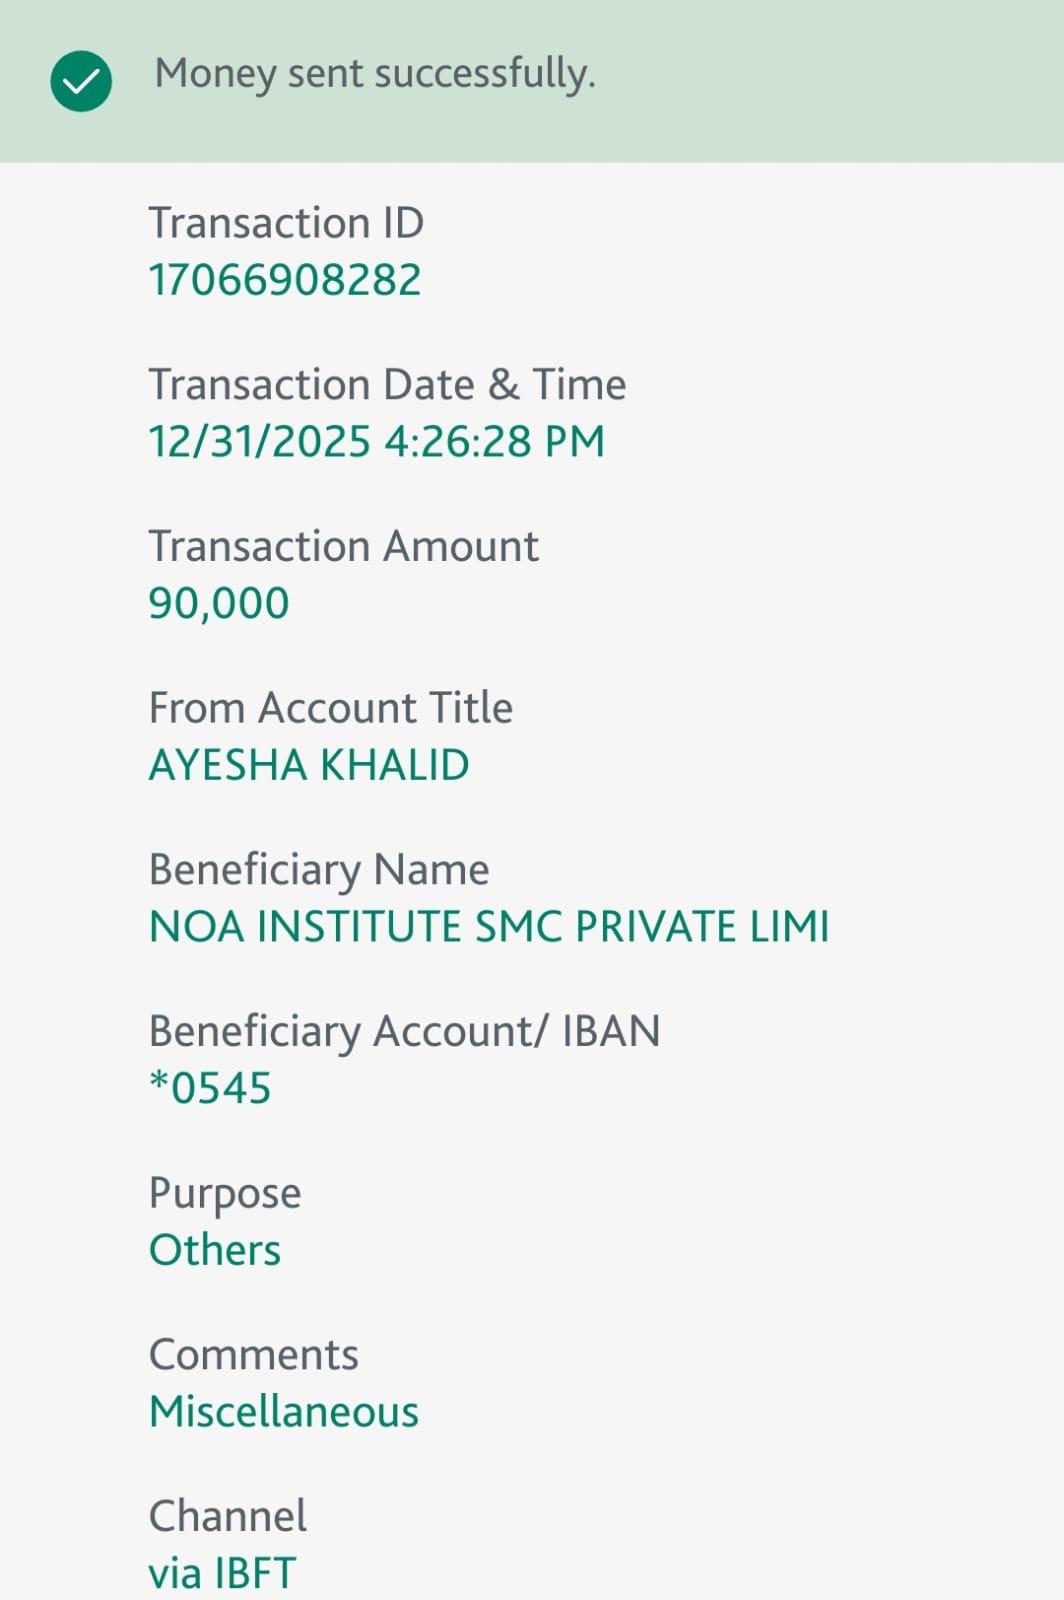This screenshot has height=1600, width=1064.
Task: Click the 'Comments' label
Action: point(253,1355)
